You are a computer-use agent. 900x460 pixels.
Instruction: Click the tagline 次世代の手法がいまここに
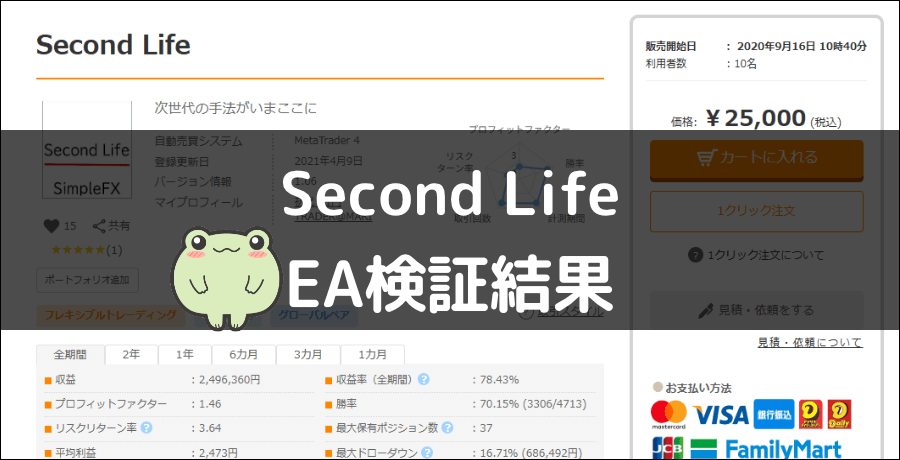[235, 107]
